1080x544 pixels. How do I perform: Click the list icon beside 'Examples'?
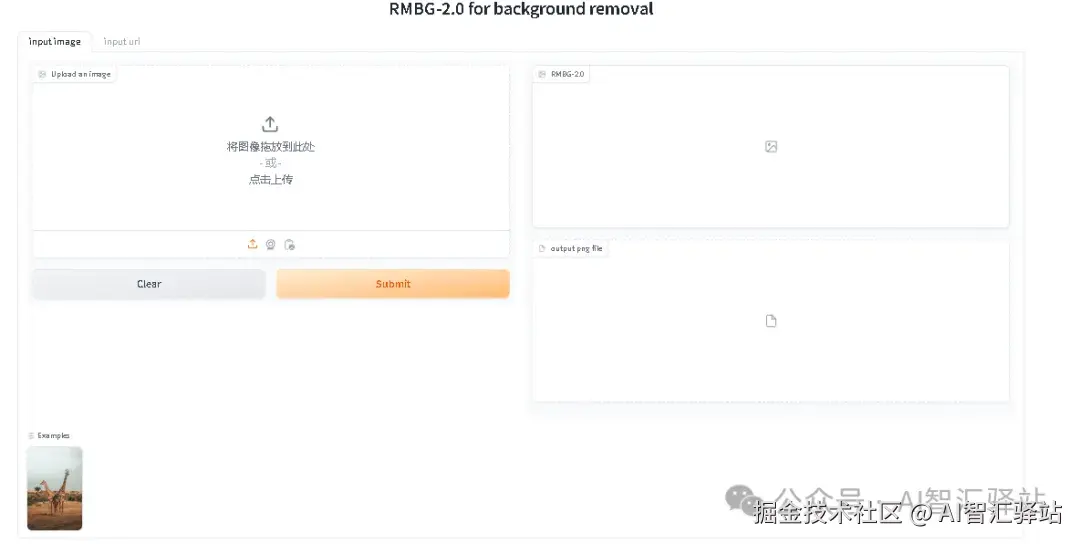pos(31,436)
